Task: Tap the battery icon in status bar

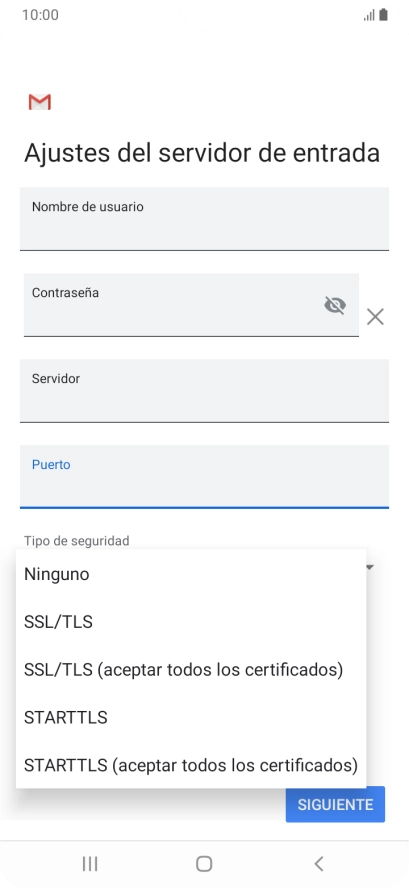Action: point(384,15)
